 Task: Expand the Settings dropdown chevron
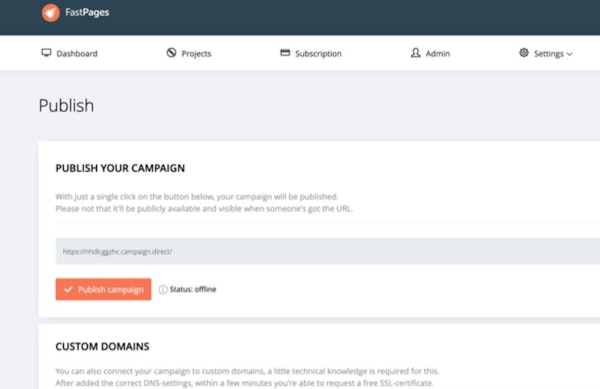[x=569, y=54]
